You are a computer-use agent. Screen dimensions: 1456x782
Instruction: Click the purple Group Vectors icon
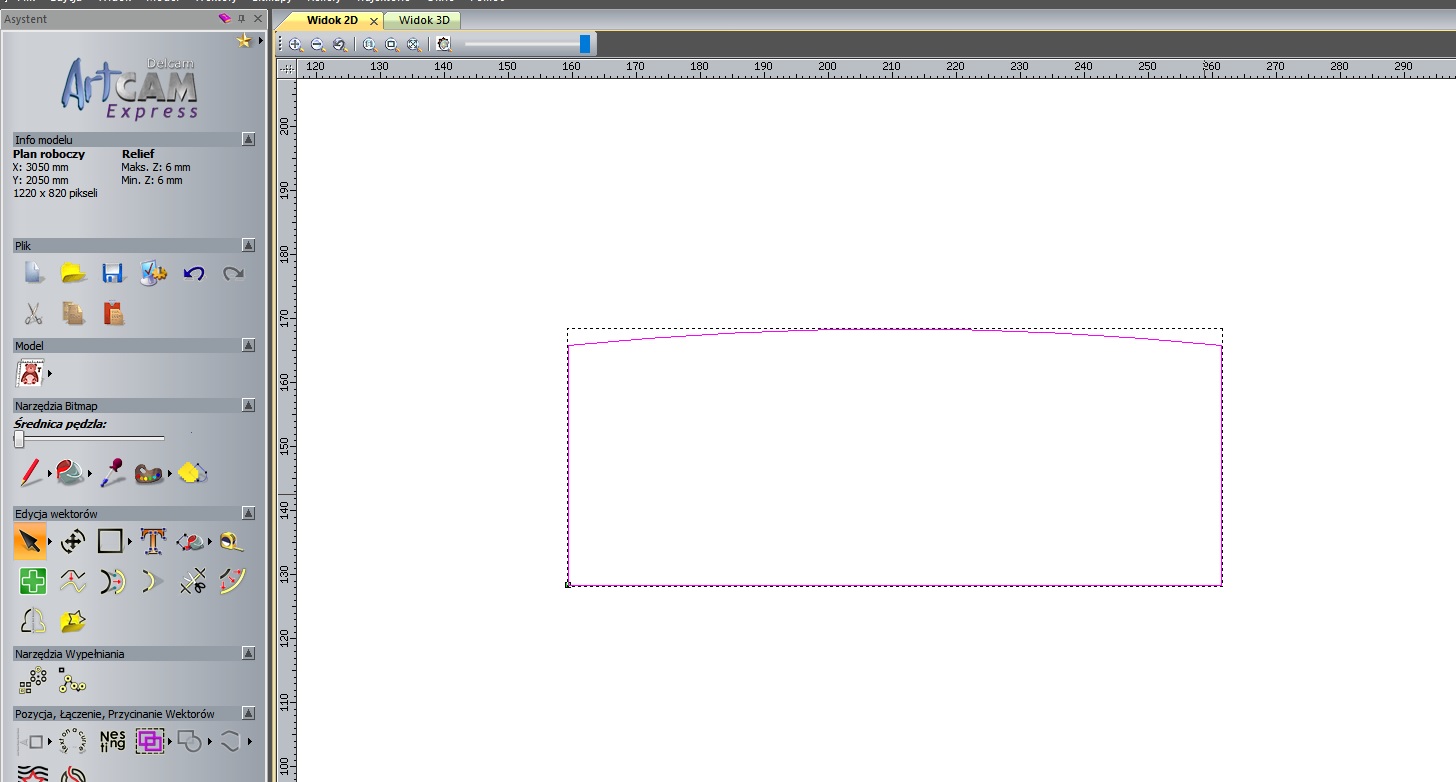pos(150,741)
